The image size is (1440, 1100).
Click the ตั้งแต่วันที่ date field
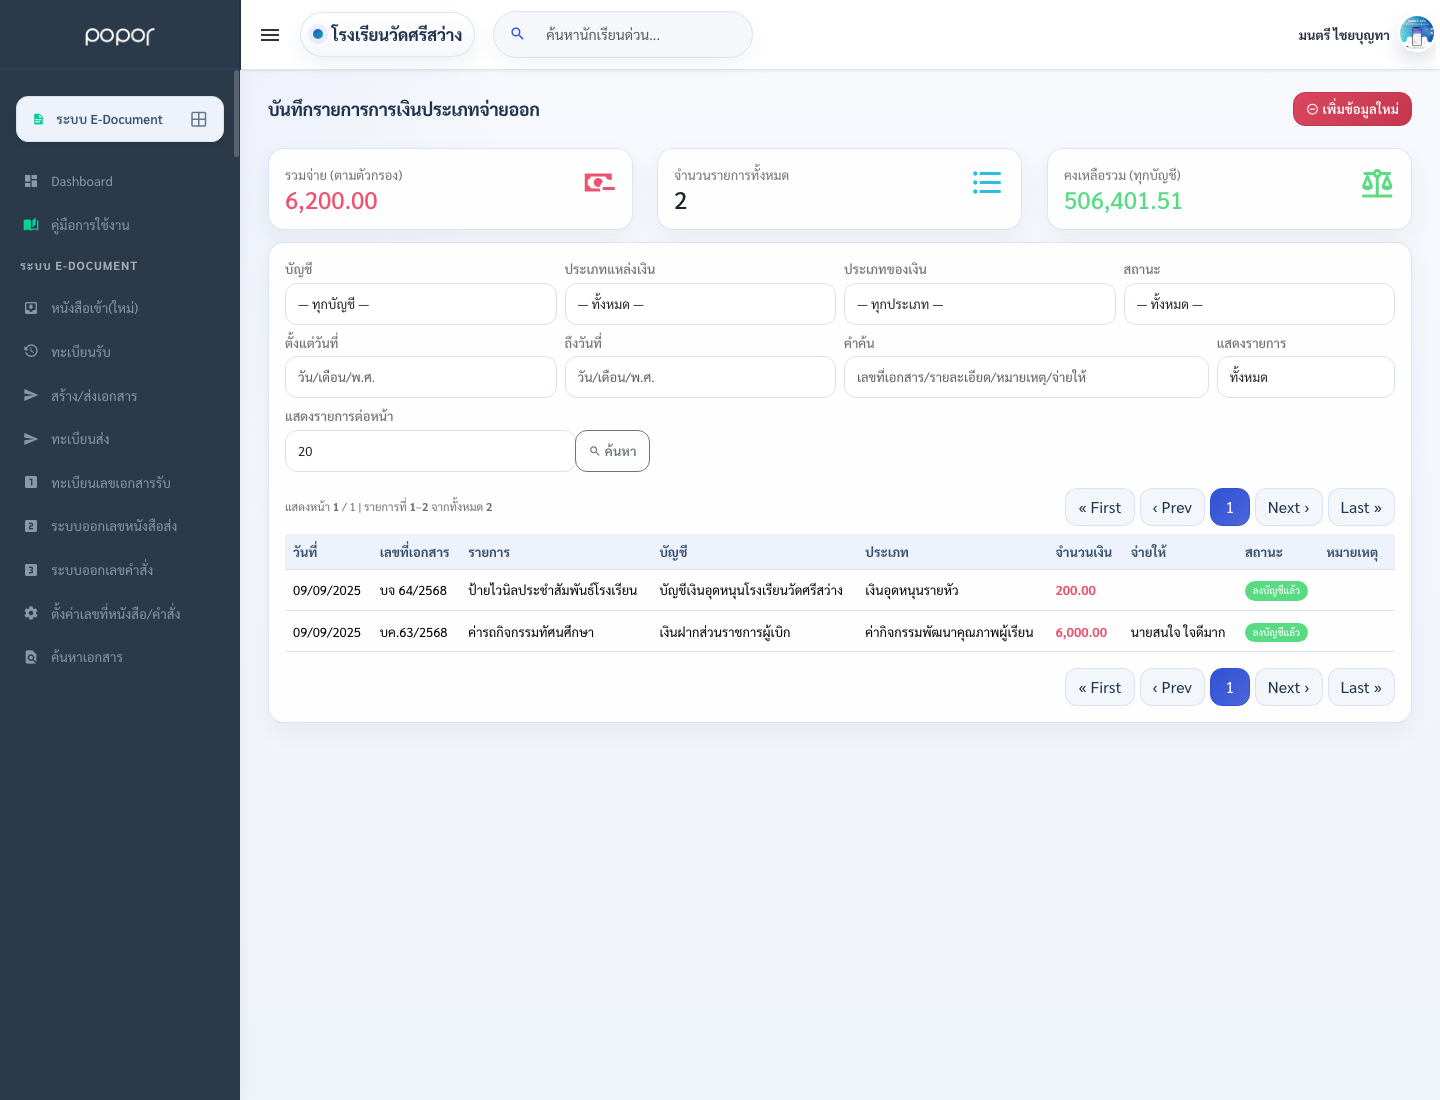[421, 377]
